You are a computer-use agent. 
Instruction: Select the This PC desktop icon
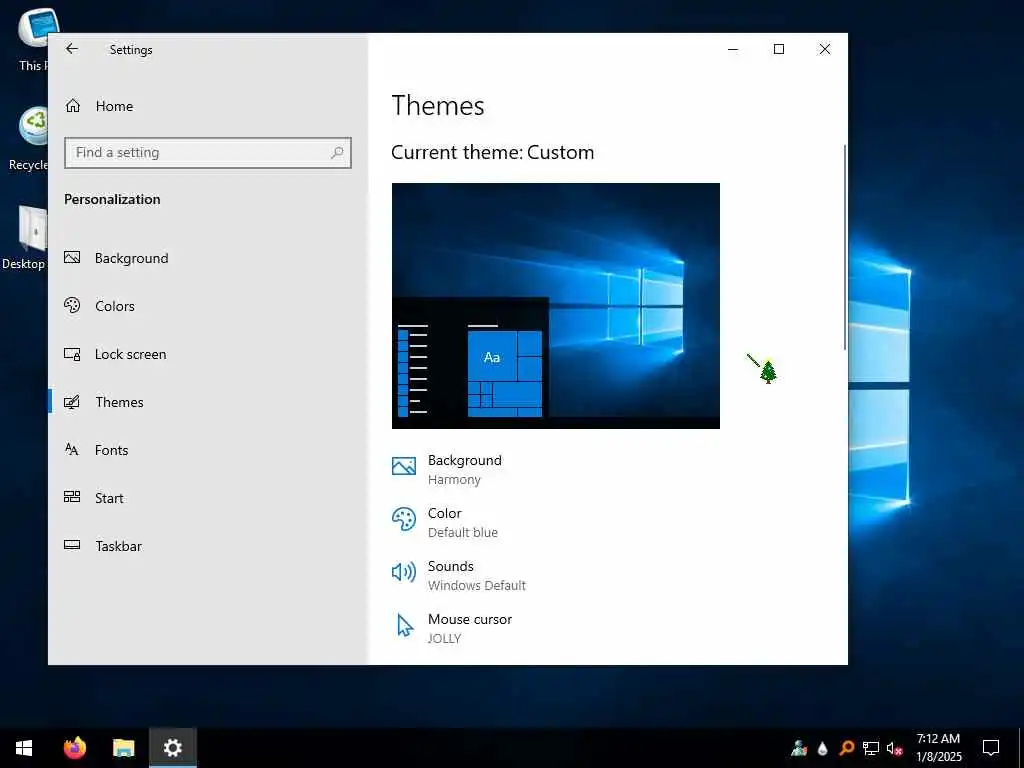click(x=33, y=39)
